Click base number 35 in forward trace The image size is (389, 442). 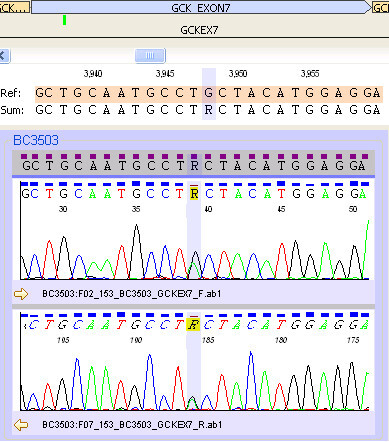click(136, 209)
